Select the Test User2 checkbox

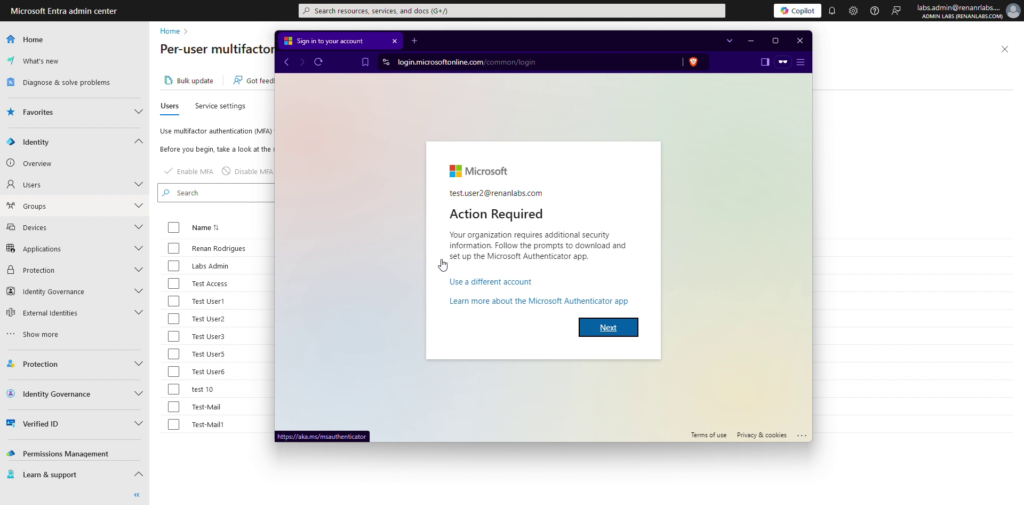pos(173,319)
